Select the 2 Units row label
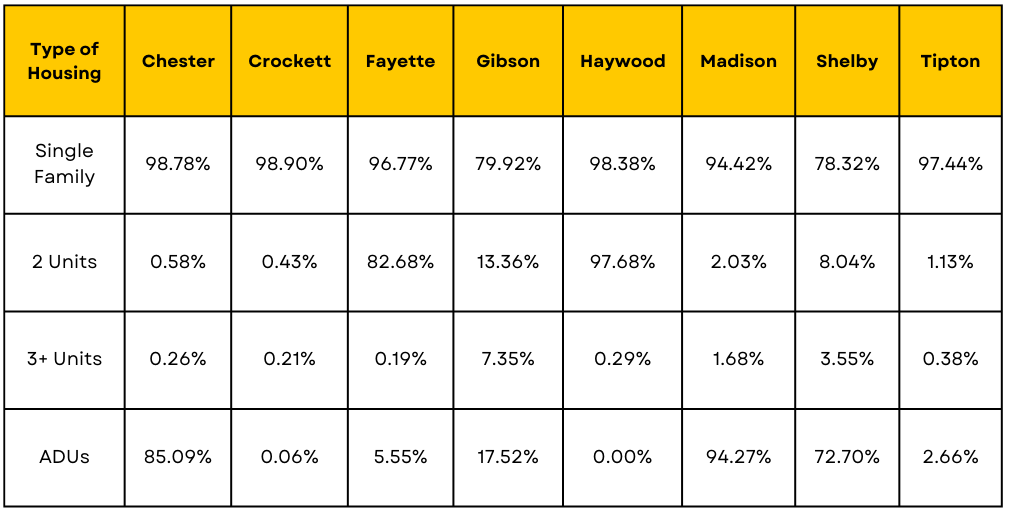 (65, 262)
